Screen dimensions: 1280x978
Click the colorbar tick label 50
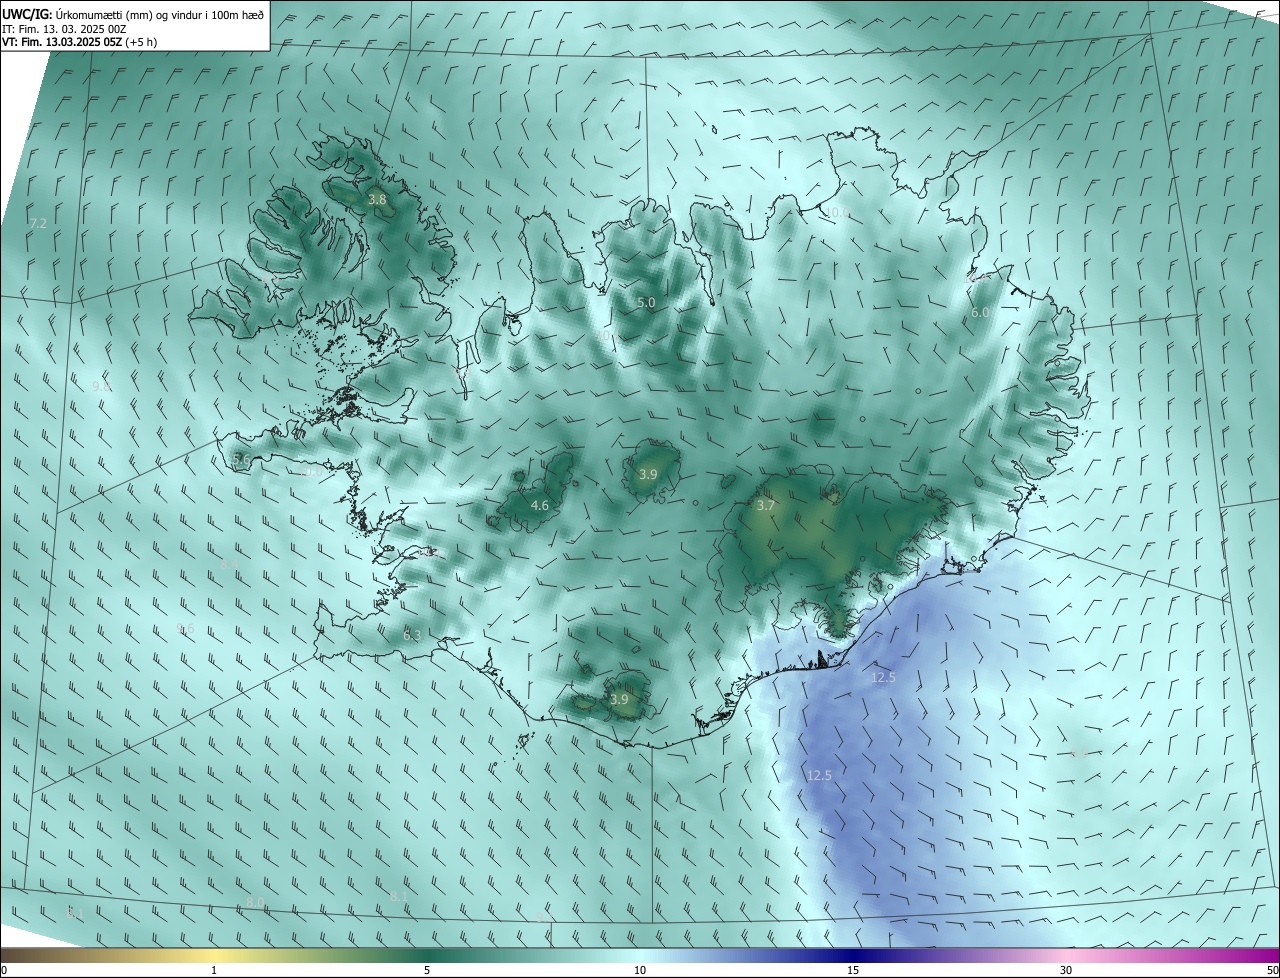pyautogui.click(x=1272, y=970)
